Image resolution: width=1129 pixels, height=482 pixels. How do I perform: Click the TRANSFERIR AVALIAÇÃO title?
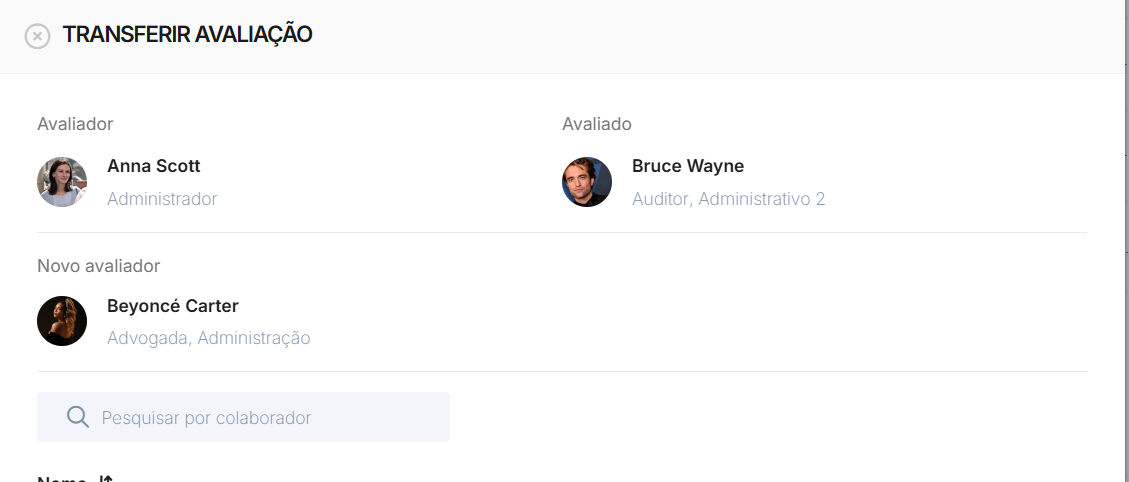point(187,35)
